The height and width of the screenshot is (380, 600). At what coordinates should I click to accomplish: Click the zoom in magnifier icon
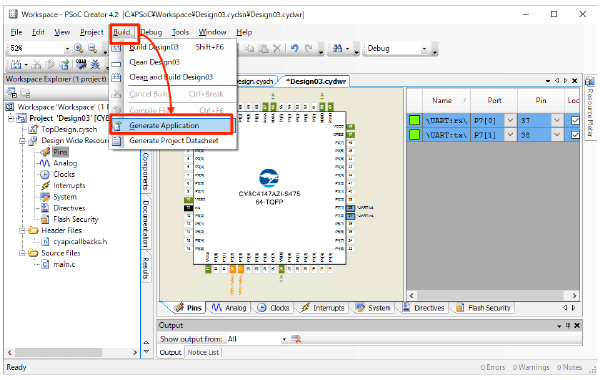pos(79,48)
